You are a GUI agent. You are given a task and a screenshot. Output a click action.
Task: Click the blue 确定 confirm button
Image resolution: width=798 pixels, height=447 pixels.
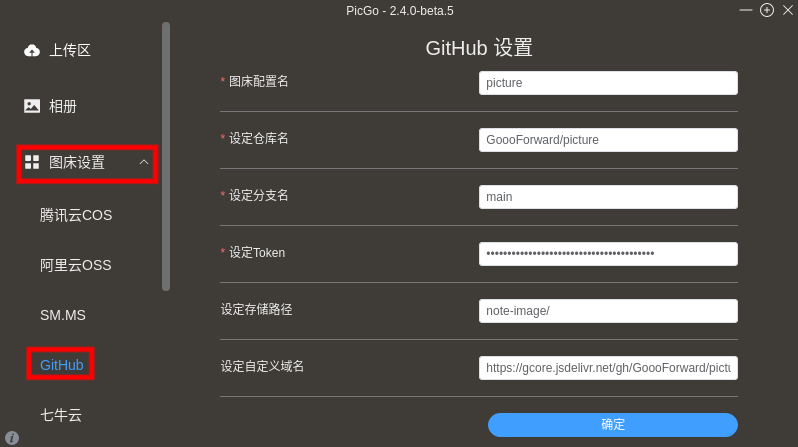[x=613, y=425]
